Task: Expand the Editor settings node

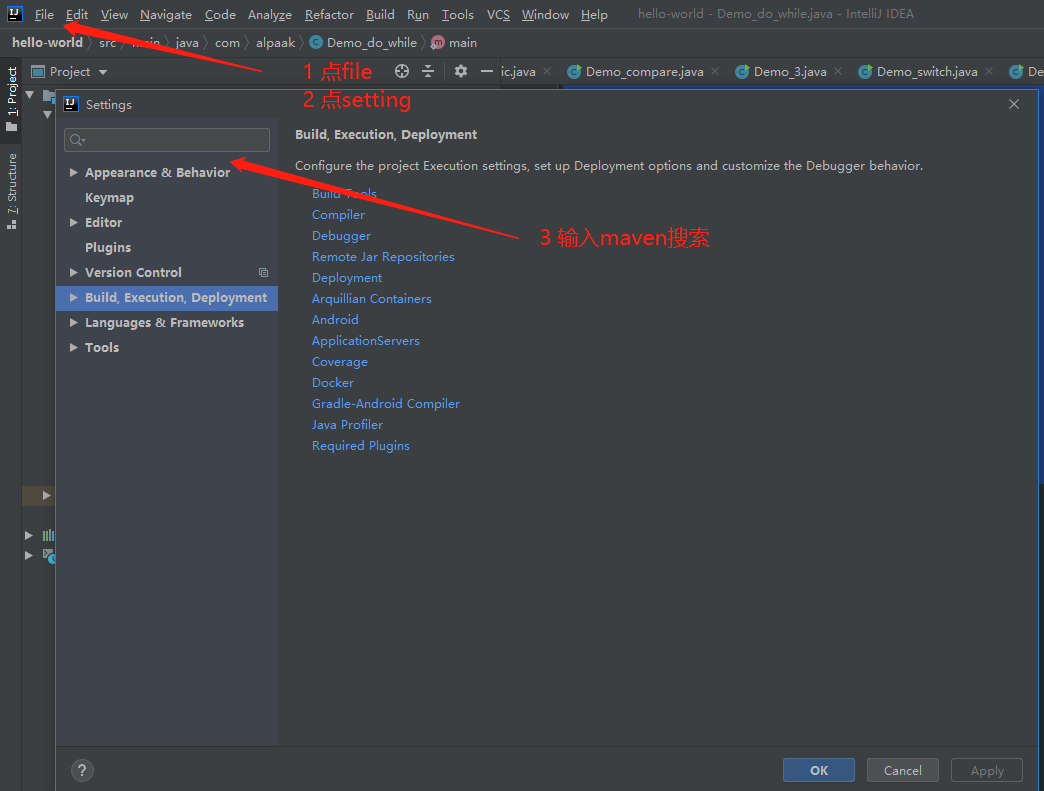Action: point(73,222)
